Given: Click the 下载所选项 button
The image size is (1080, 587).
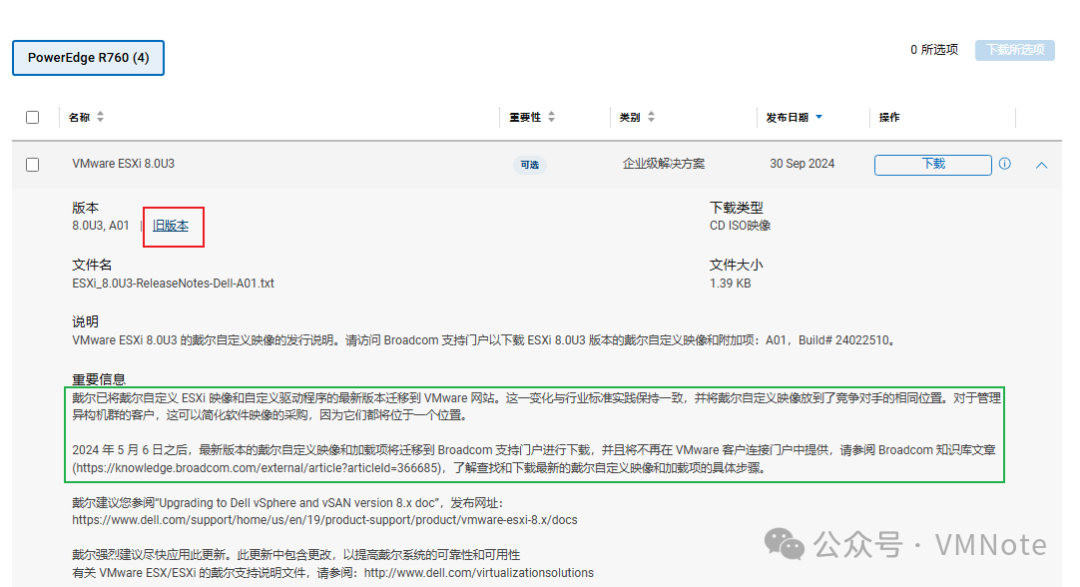Looking at the screenshot, I should point(1015,50).
